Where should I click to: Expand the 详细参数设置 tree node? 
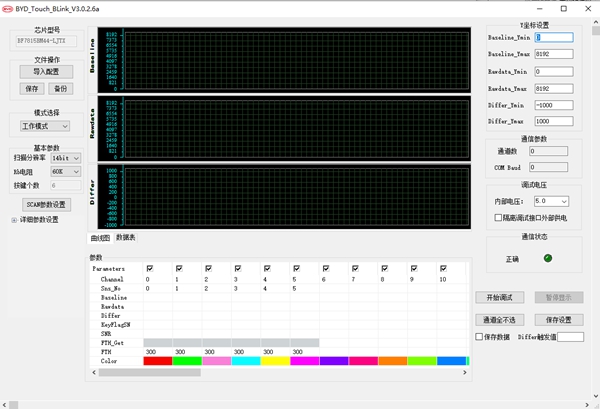[x=14, y=220]
